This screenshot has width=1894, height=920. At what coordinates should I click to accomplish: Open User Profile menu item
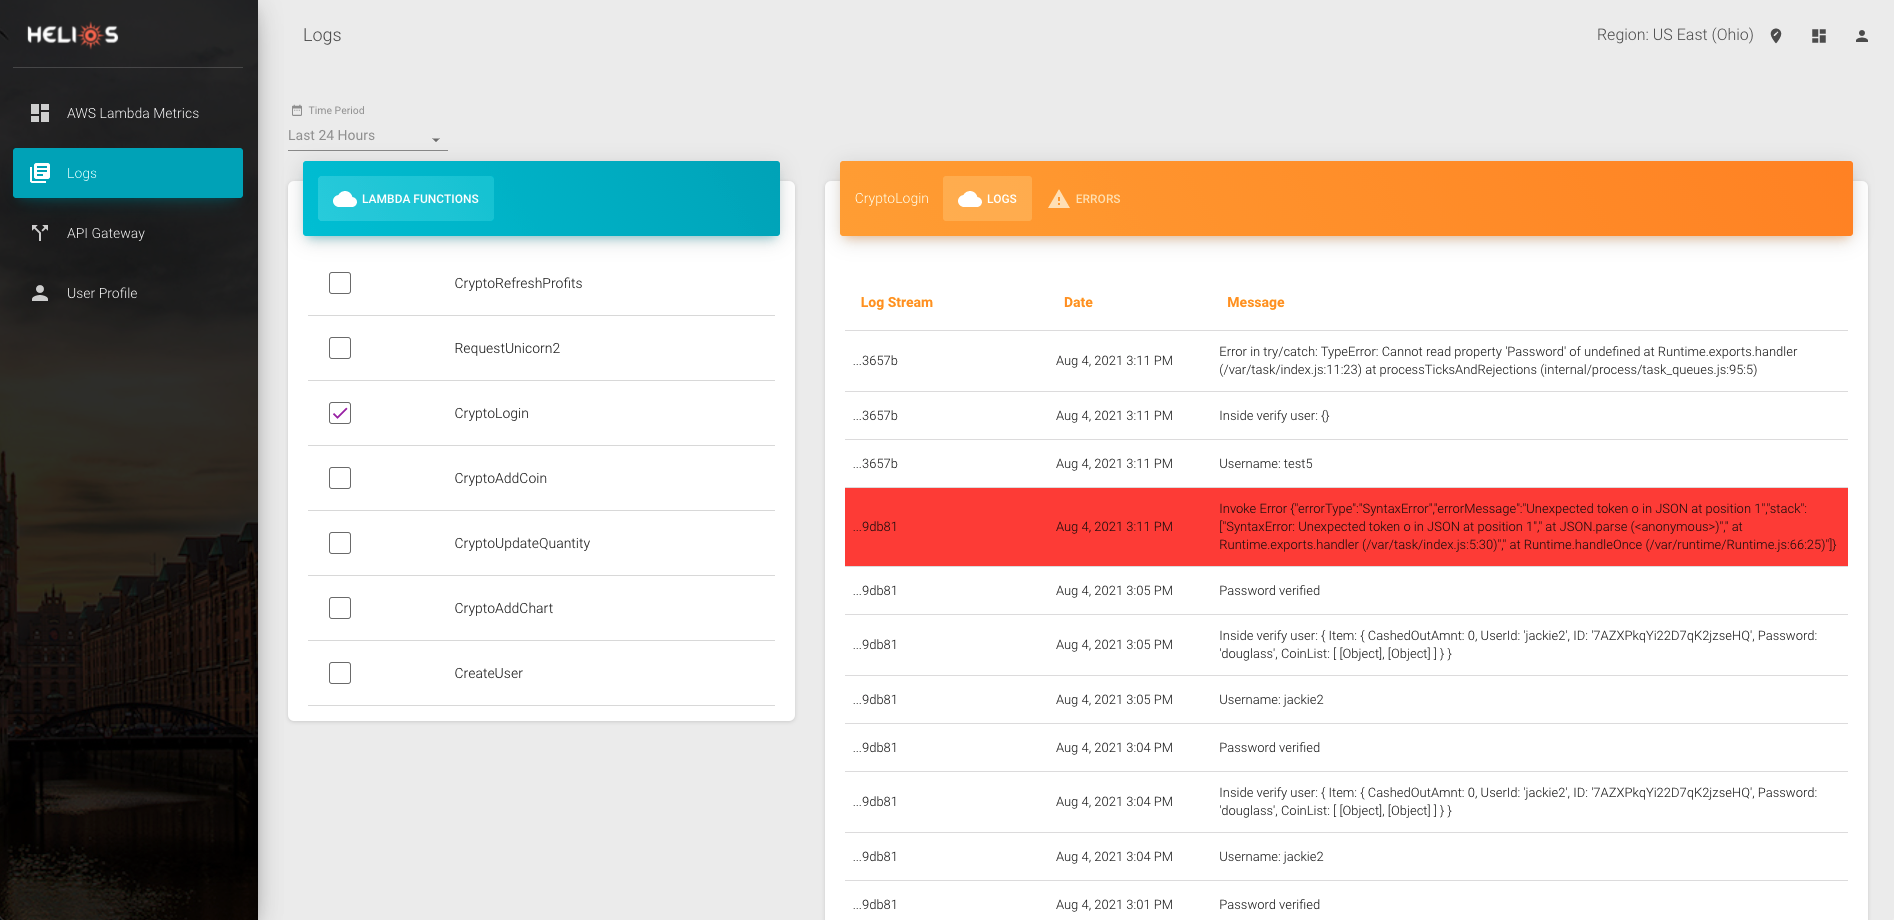pos(128,293)
